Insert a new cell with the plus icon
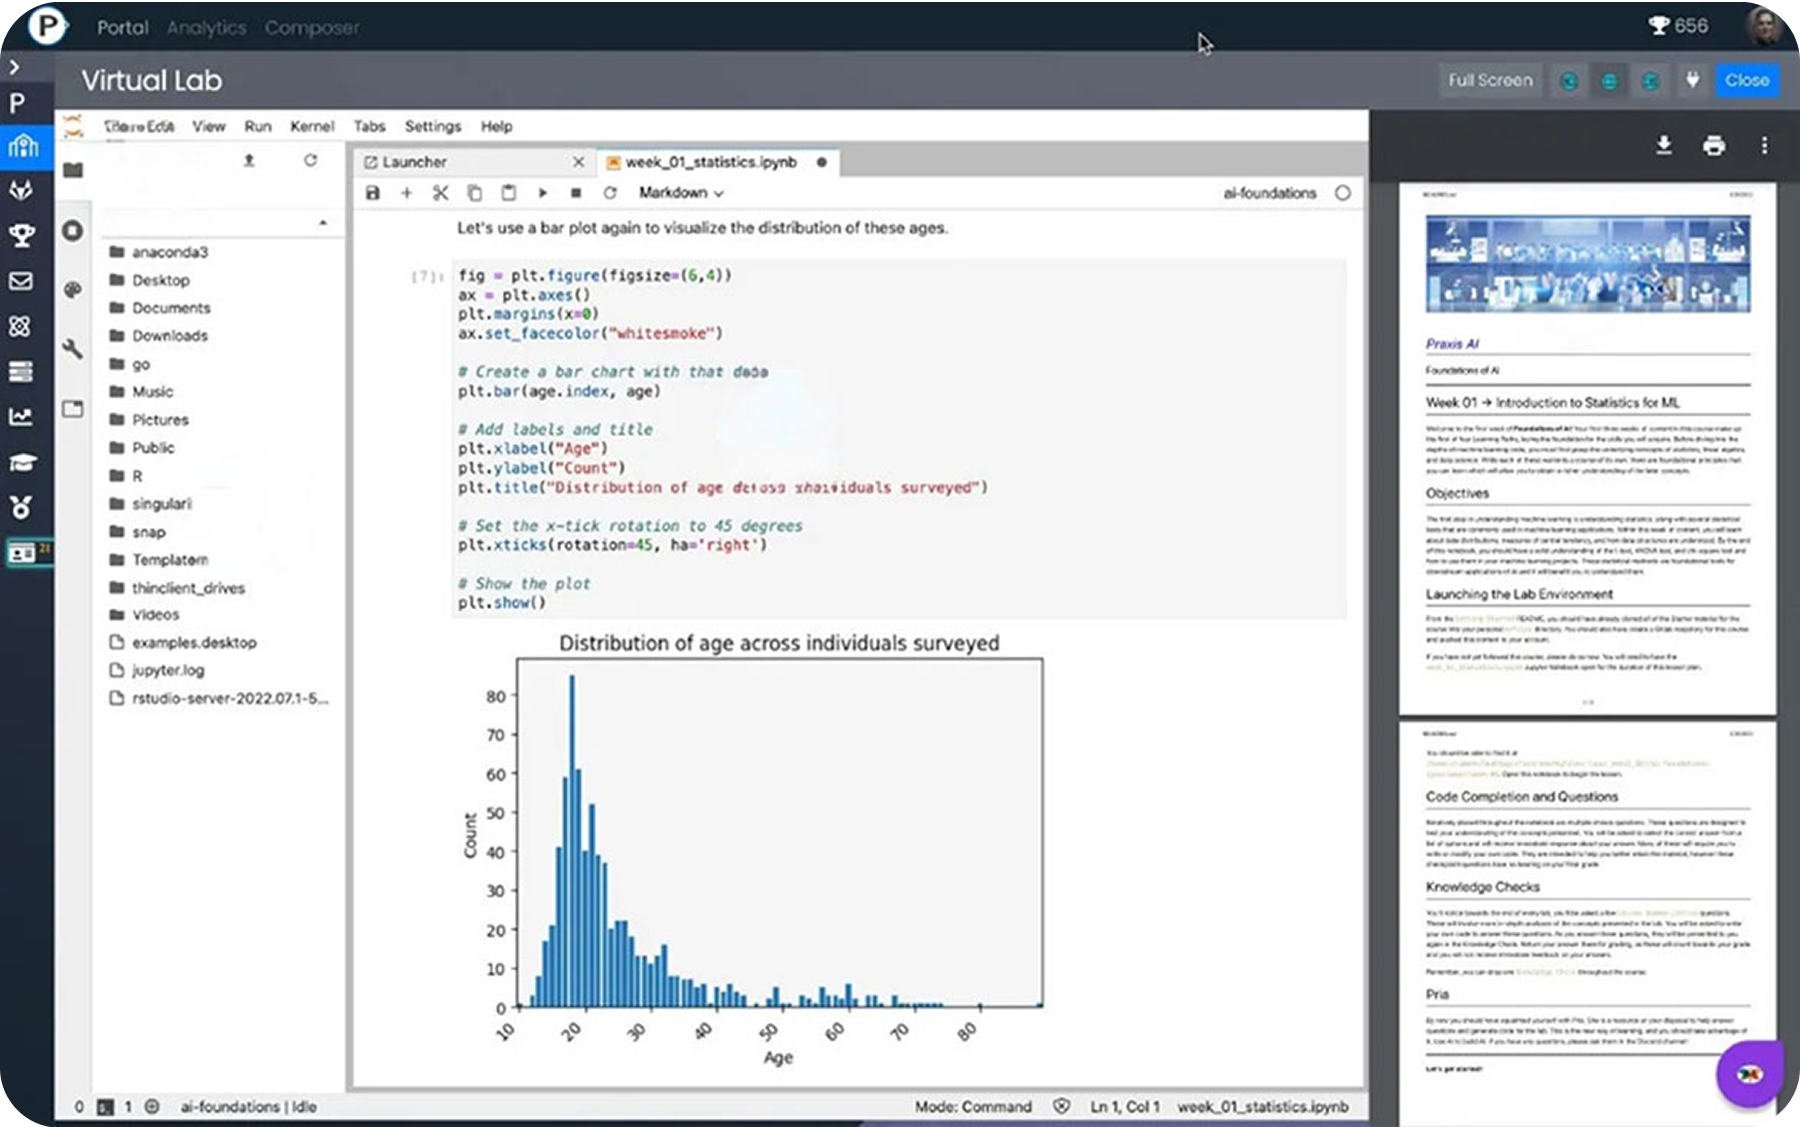 coord(406,193)
